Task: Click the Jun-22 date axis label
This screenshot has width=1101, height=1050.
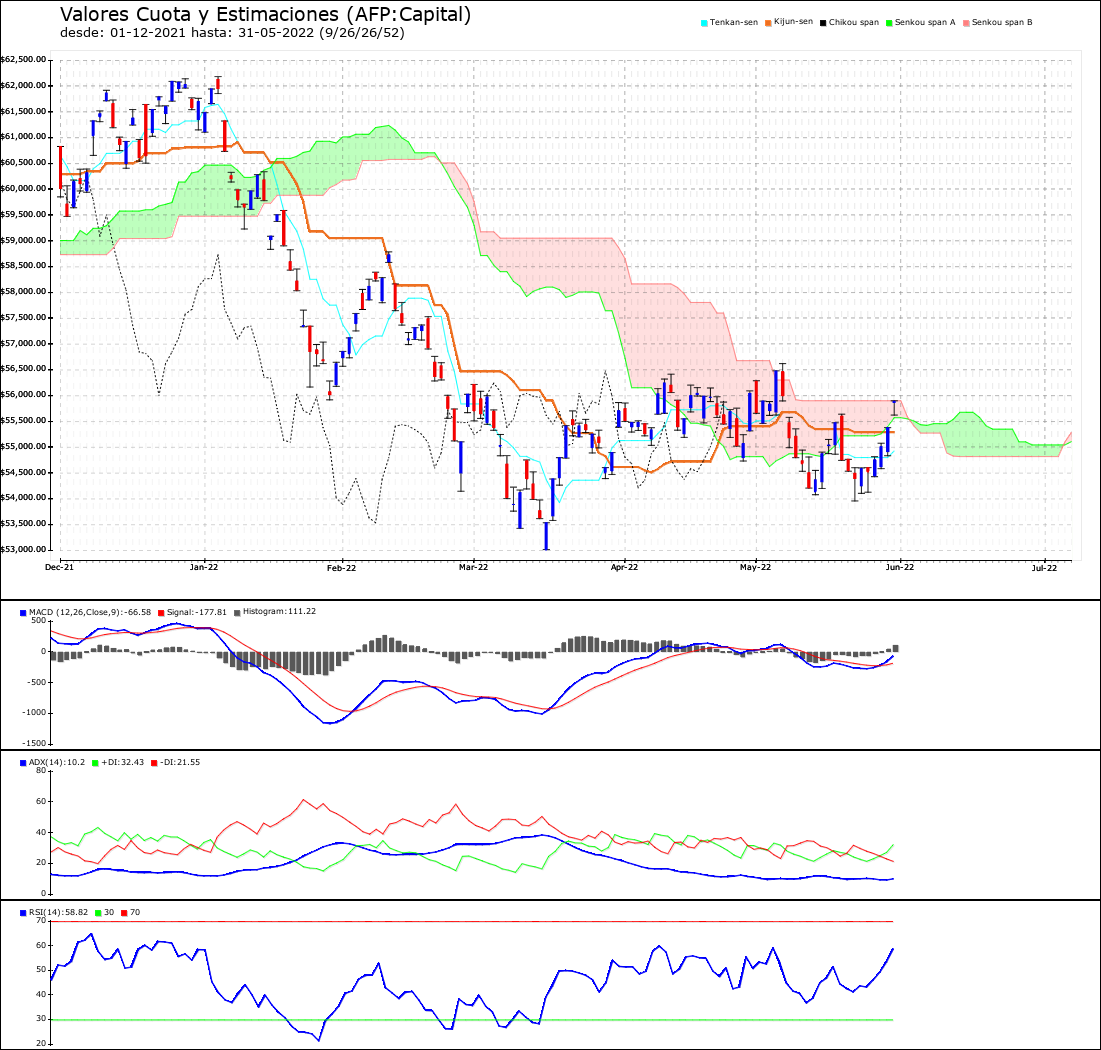Action: pos(899,567)
